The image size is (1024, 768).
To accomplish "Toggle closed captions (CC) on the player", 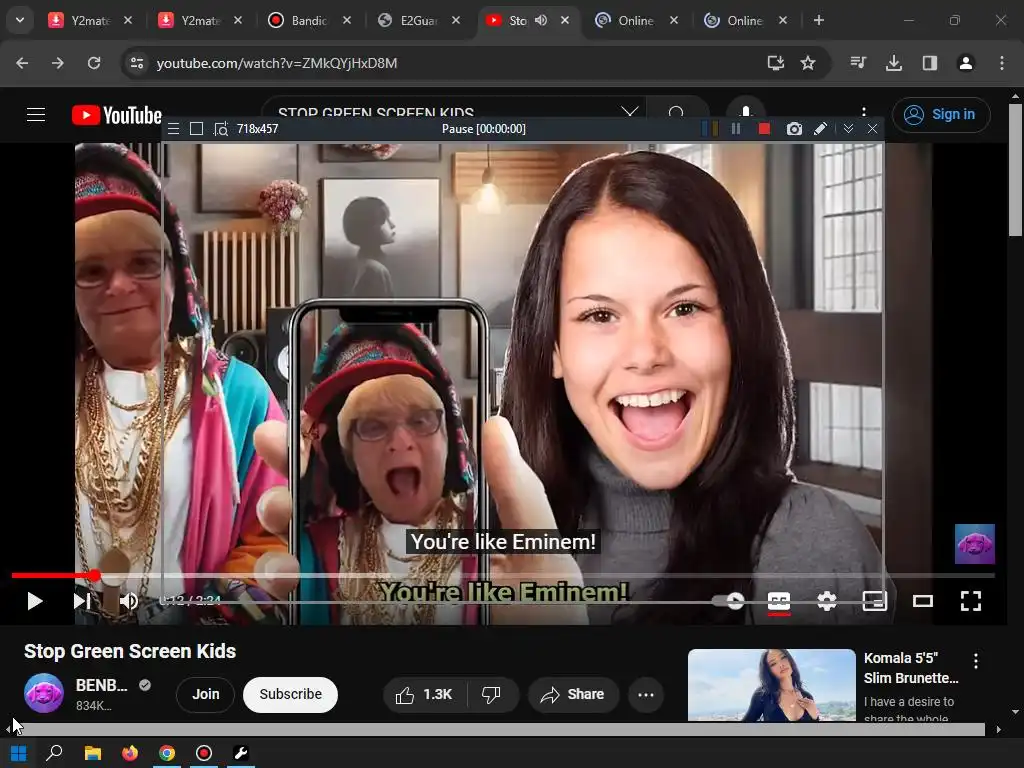I will point(778,601).
